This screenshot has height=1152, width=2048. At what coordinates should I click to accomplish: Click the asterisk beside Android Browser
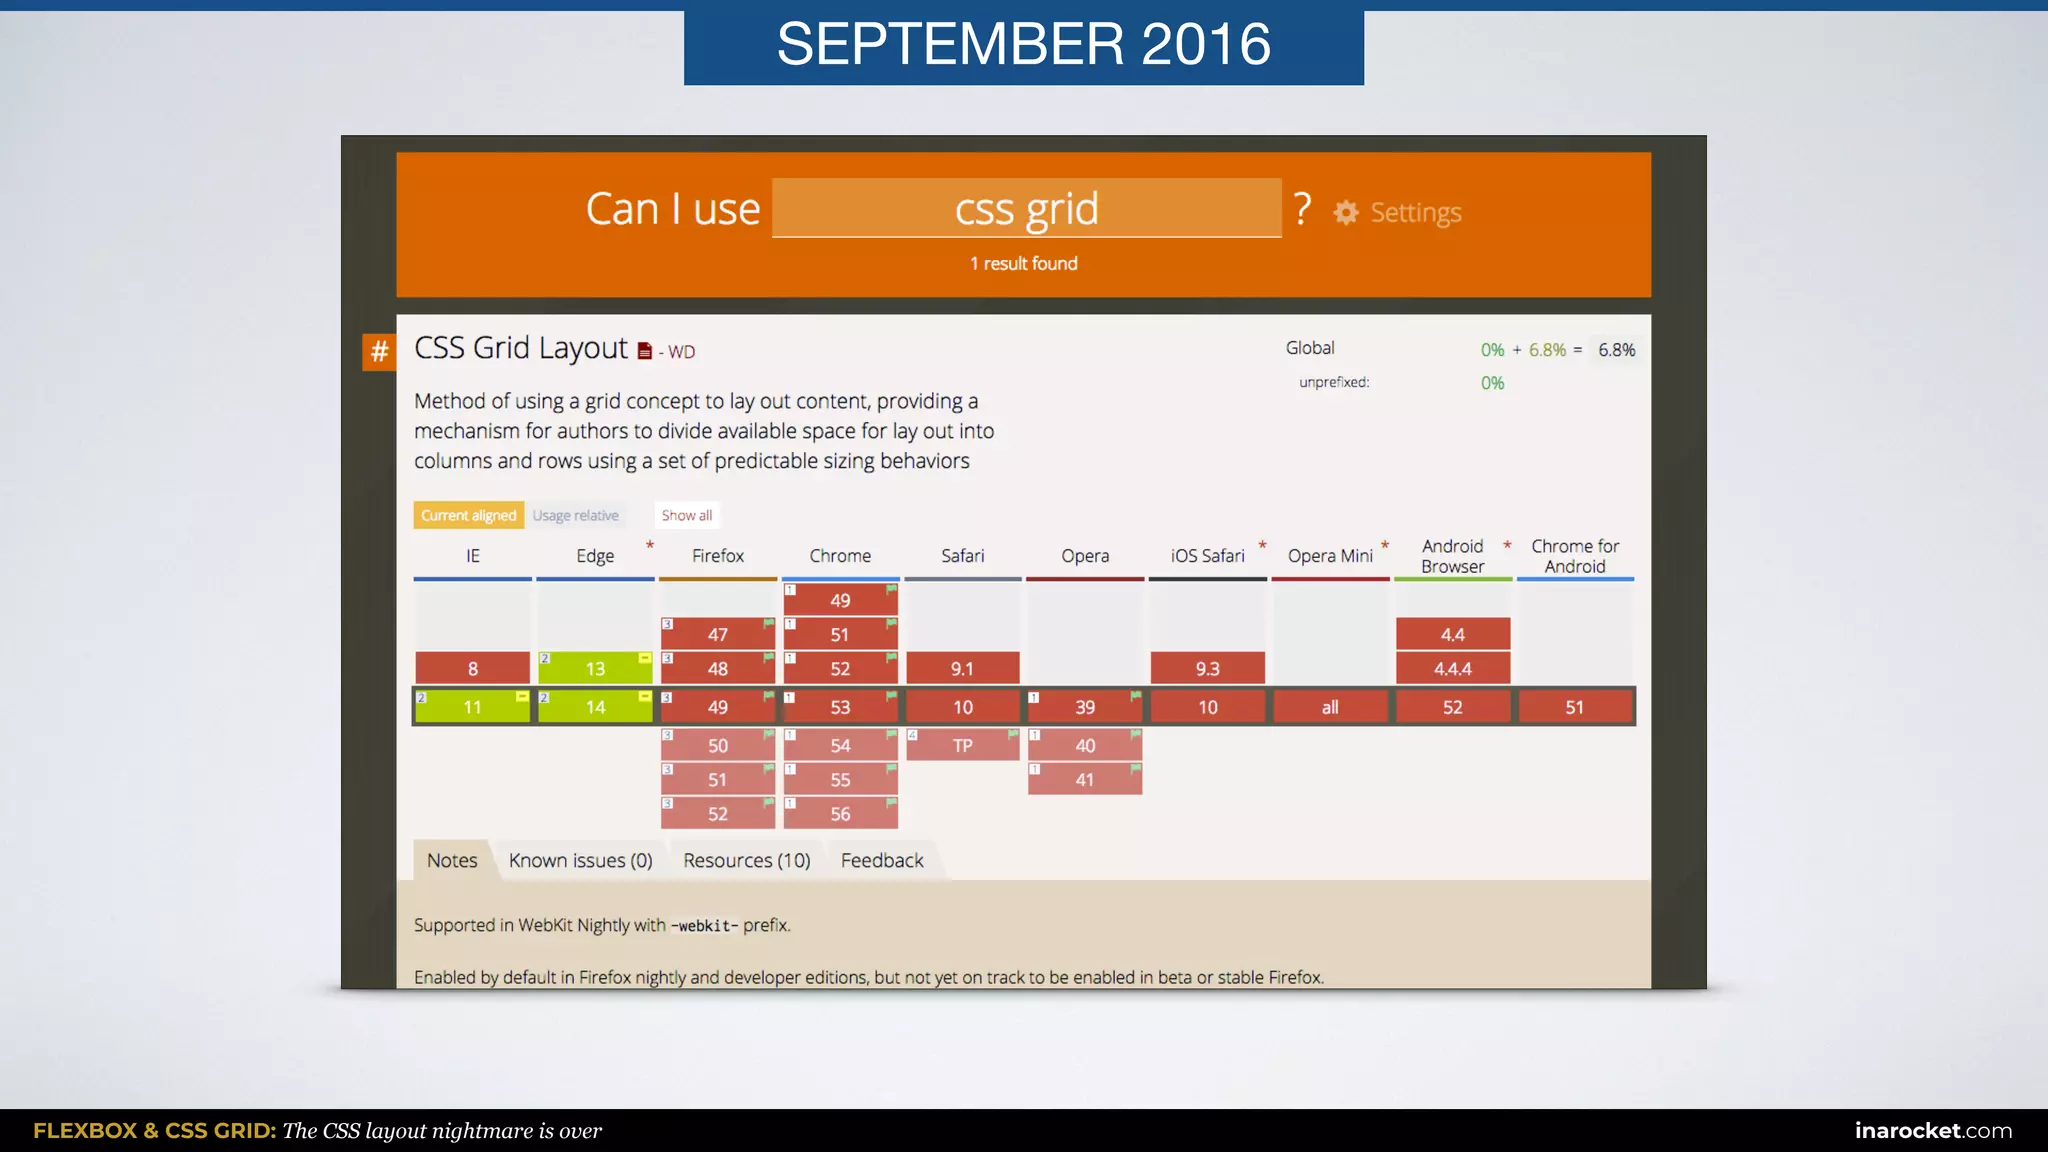1507,546
